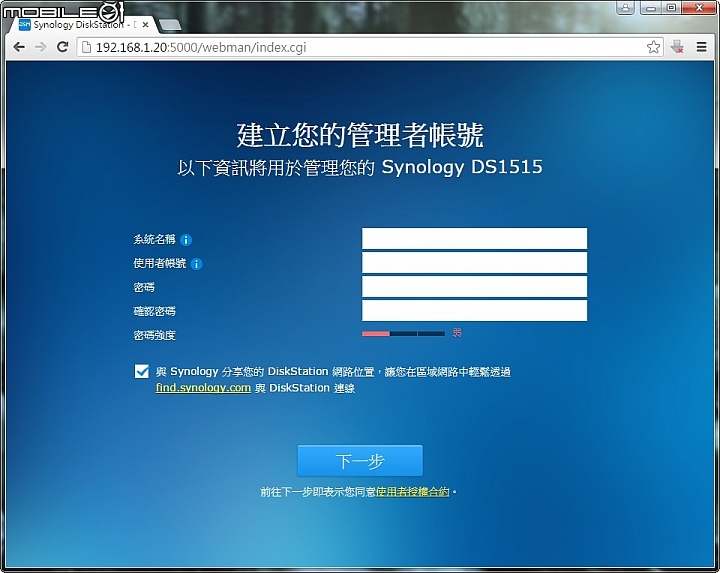Bookmark page with the star icon
The height and width of the screenshot is (573, 720).
coord(653,47)
